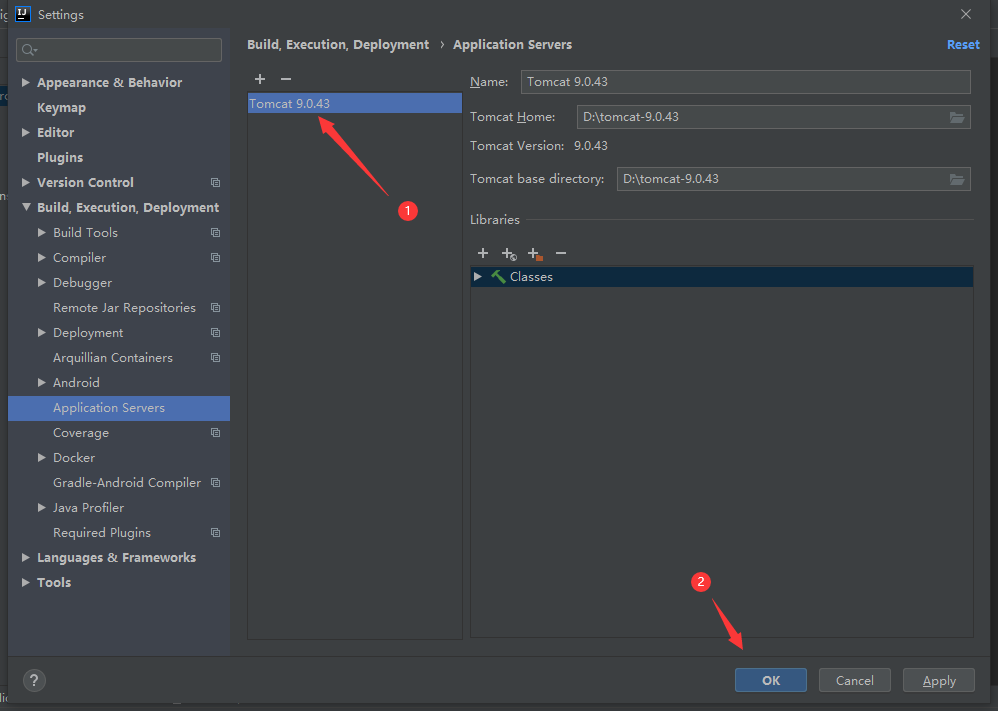Remove library with minus icon under Libraries
The image size is (998, 711).
tap(561, 253)
